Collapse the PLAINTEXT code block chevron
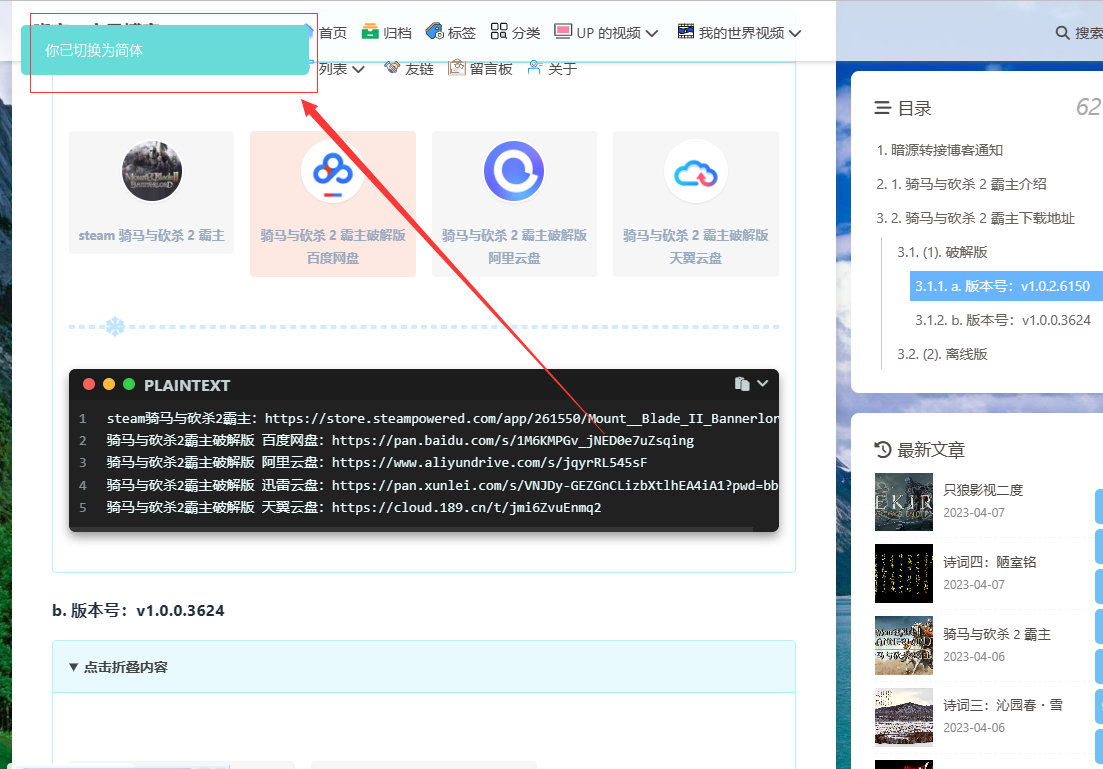1103x769 pixels. [x=763, y=384]
